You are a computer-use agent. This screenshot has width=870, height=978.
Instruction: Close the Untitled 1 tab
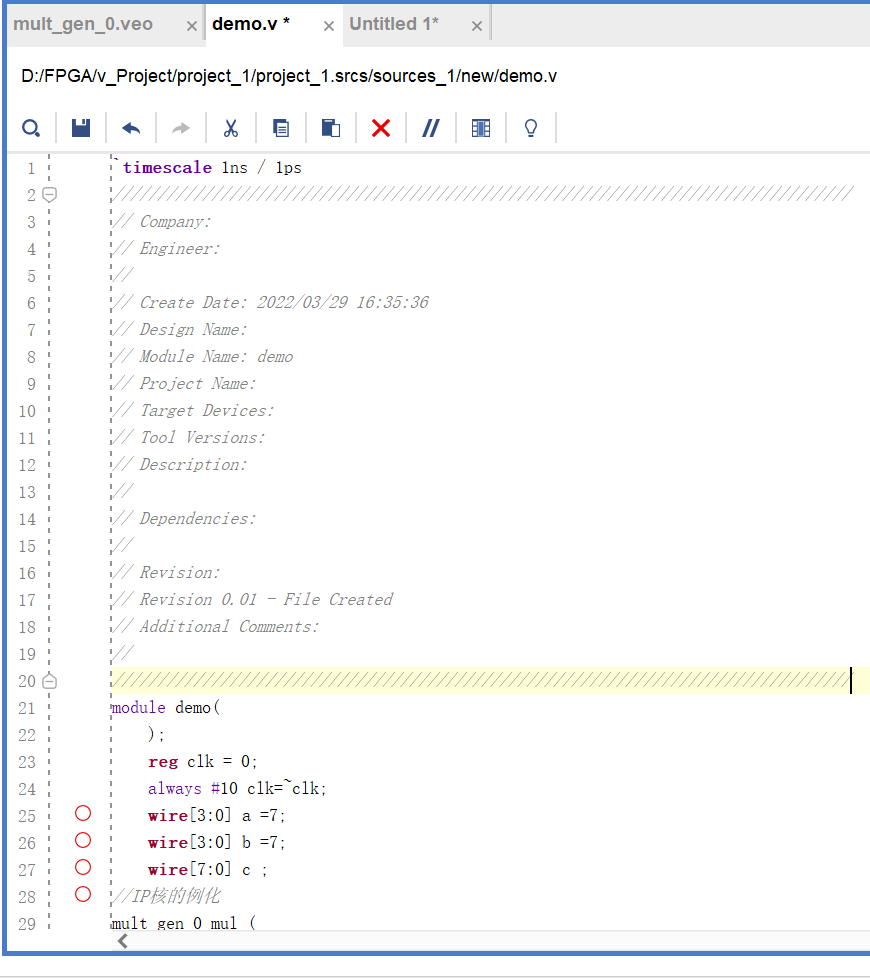476,26
